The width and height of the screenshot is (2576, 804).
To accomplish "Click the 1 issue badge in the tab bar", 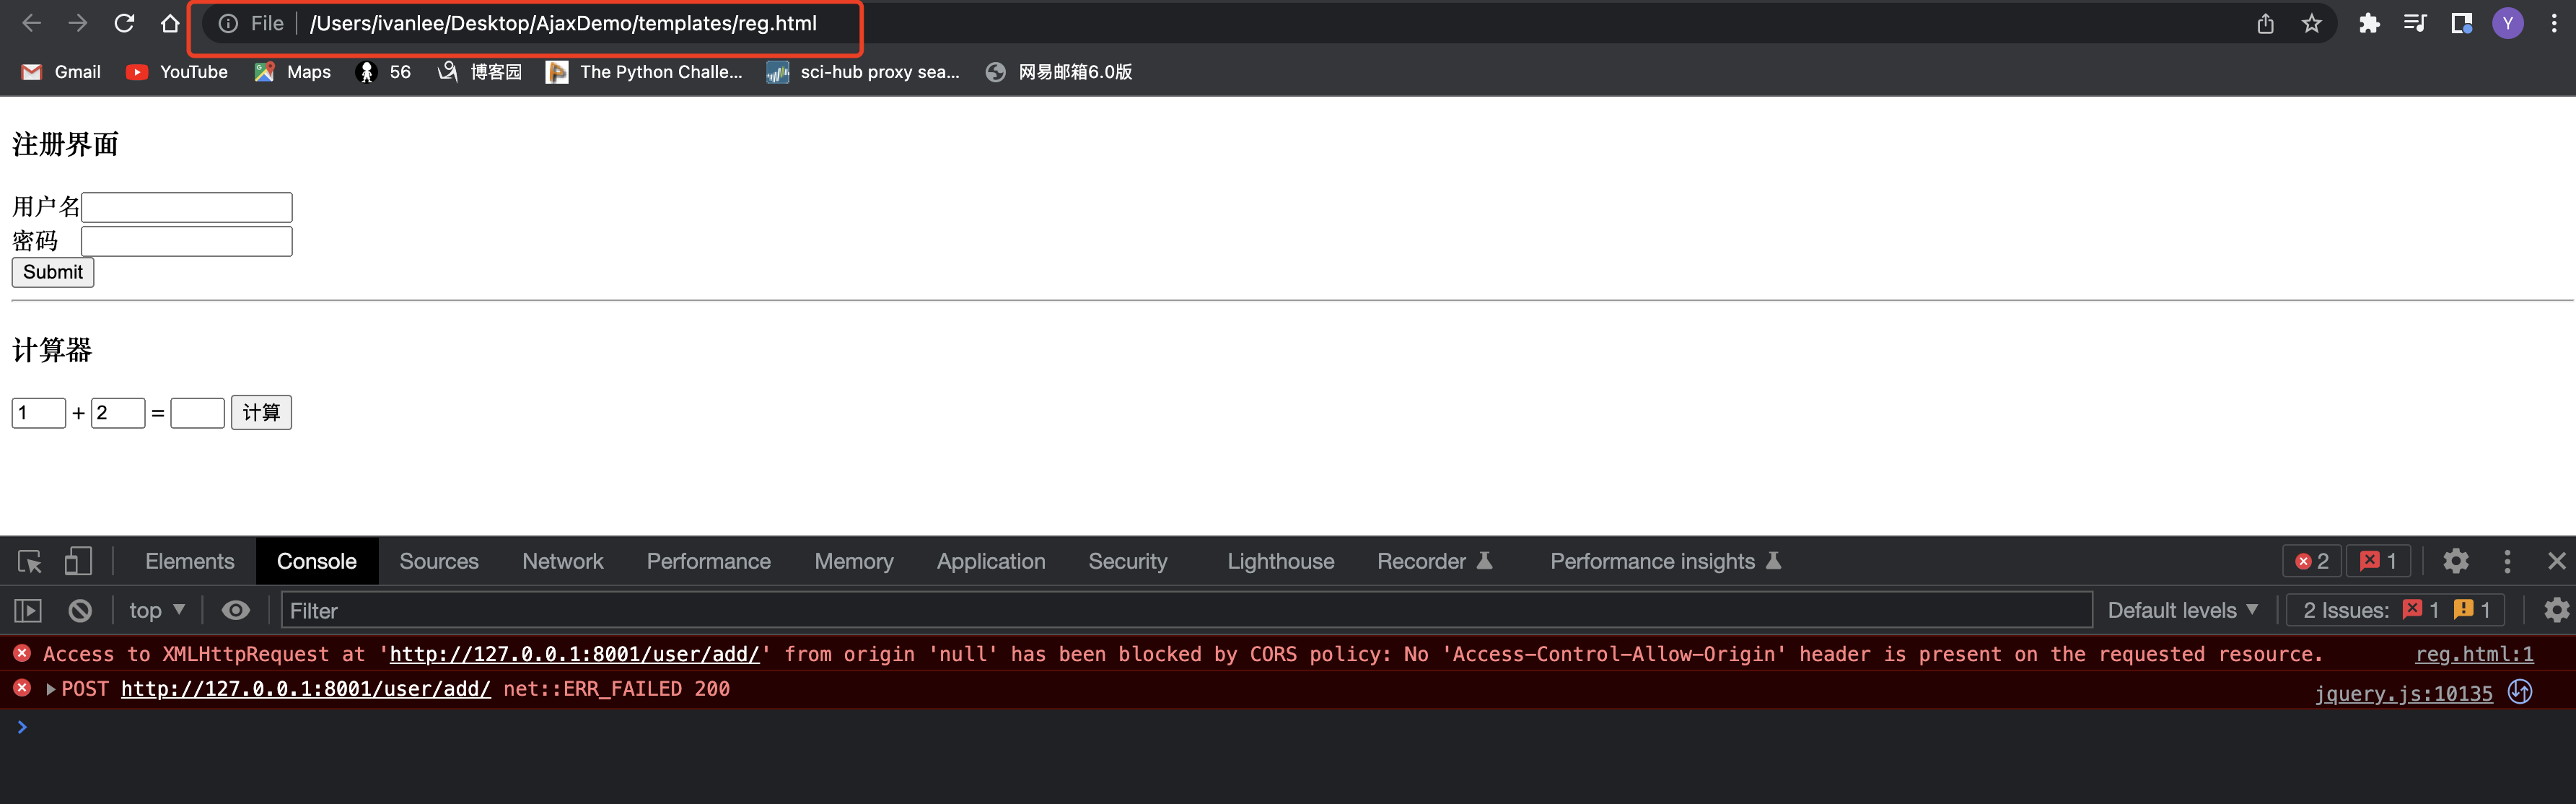I will pos(2378,561).
